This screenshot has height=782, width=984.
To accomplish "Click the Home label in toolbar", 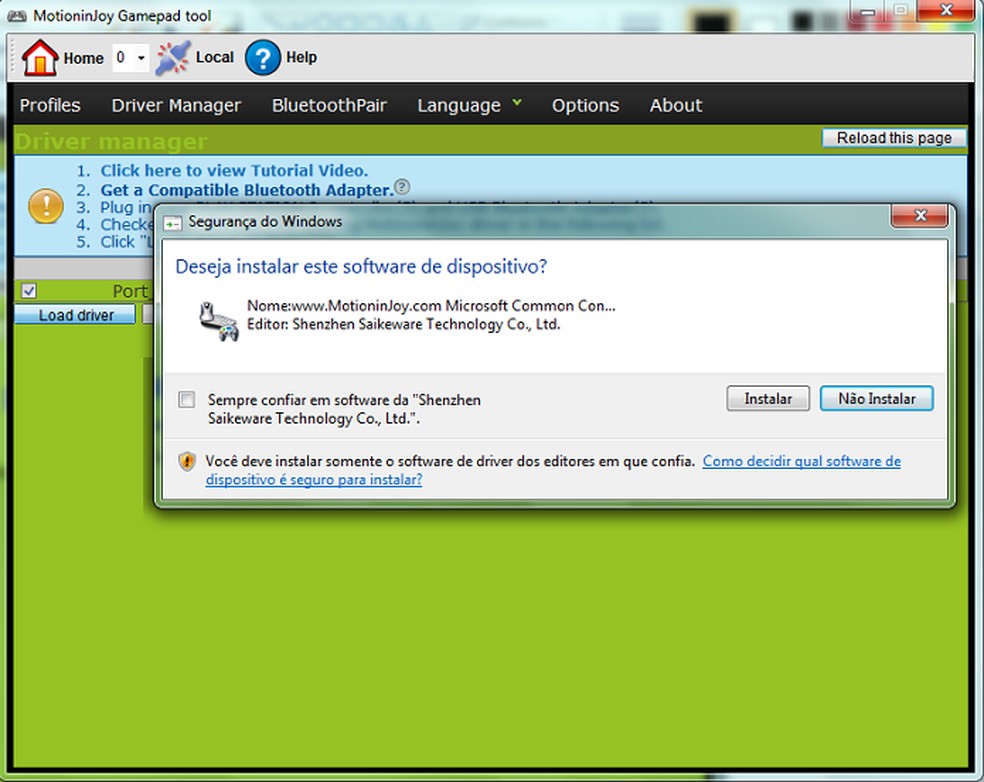I will (x=83, y=58).
